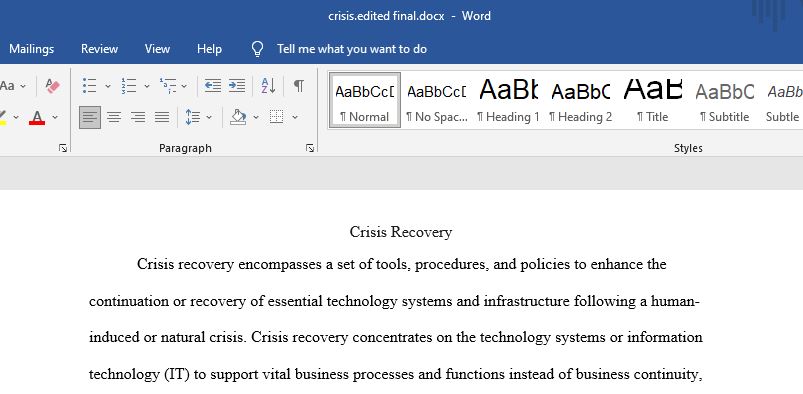Click the Clear All Formatting eraser icon
Screen dimensions: 803x394
[52, 86]
